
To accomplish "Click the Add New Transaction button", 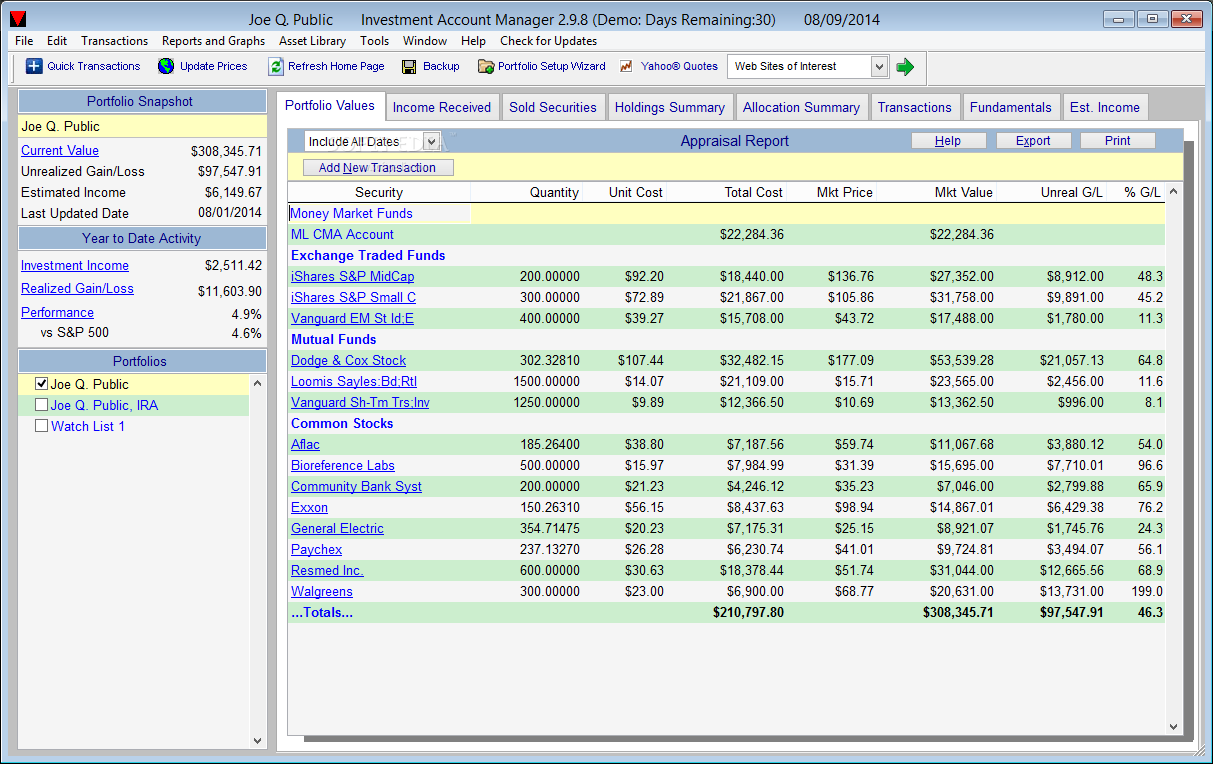I will tap(378, 168).
